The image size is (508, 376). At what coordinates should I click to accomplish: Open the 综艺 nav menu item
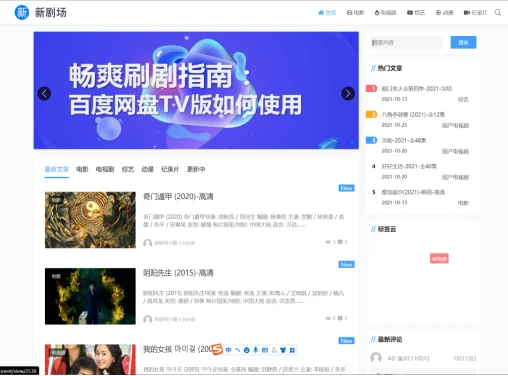pos(416,13)
